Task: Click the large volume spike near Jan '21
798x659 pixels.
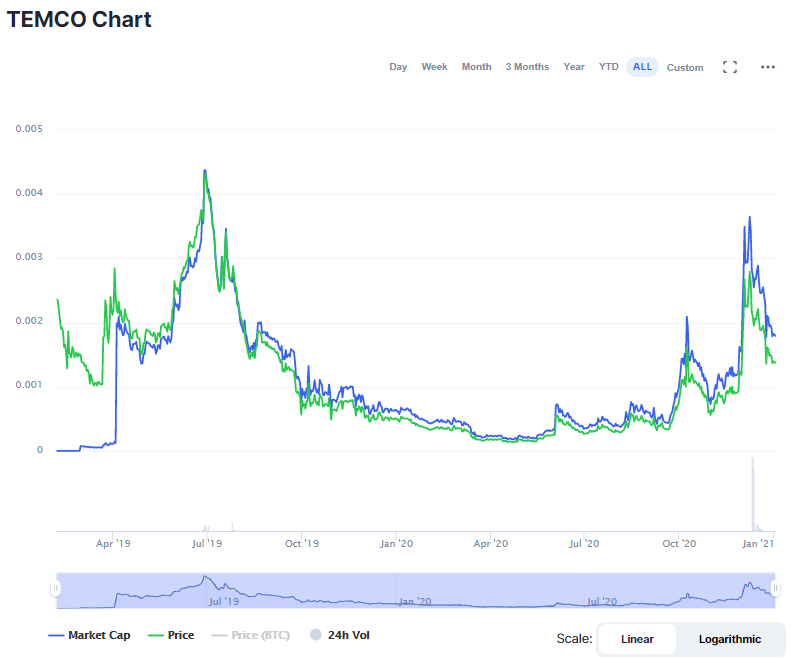Action: coord(753,494)
